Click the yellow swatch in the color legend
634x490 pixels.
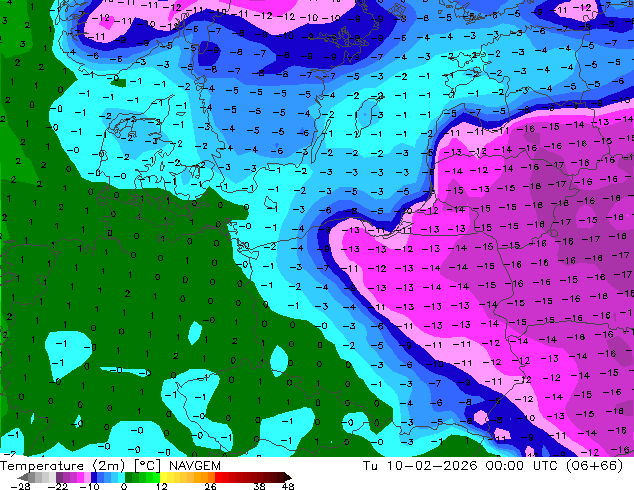(x=163, y=477)
